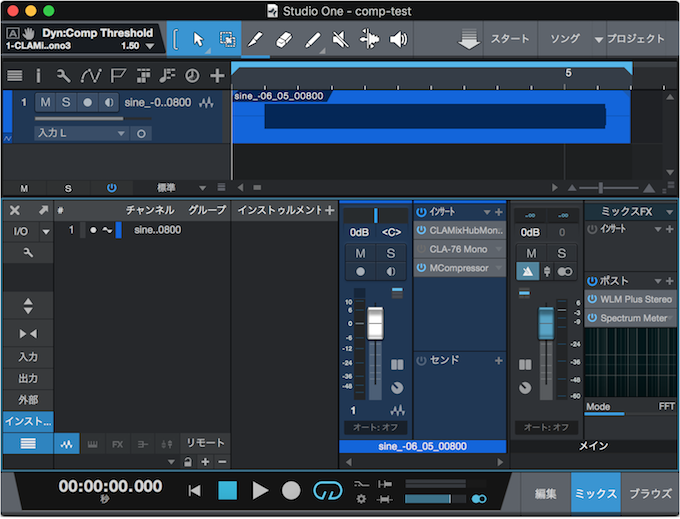Select the Arrow tool
The width and height of the screenshot is (680, 519).
point(198,39)
